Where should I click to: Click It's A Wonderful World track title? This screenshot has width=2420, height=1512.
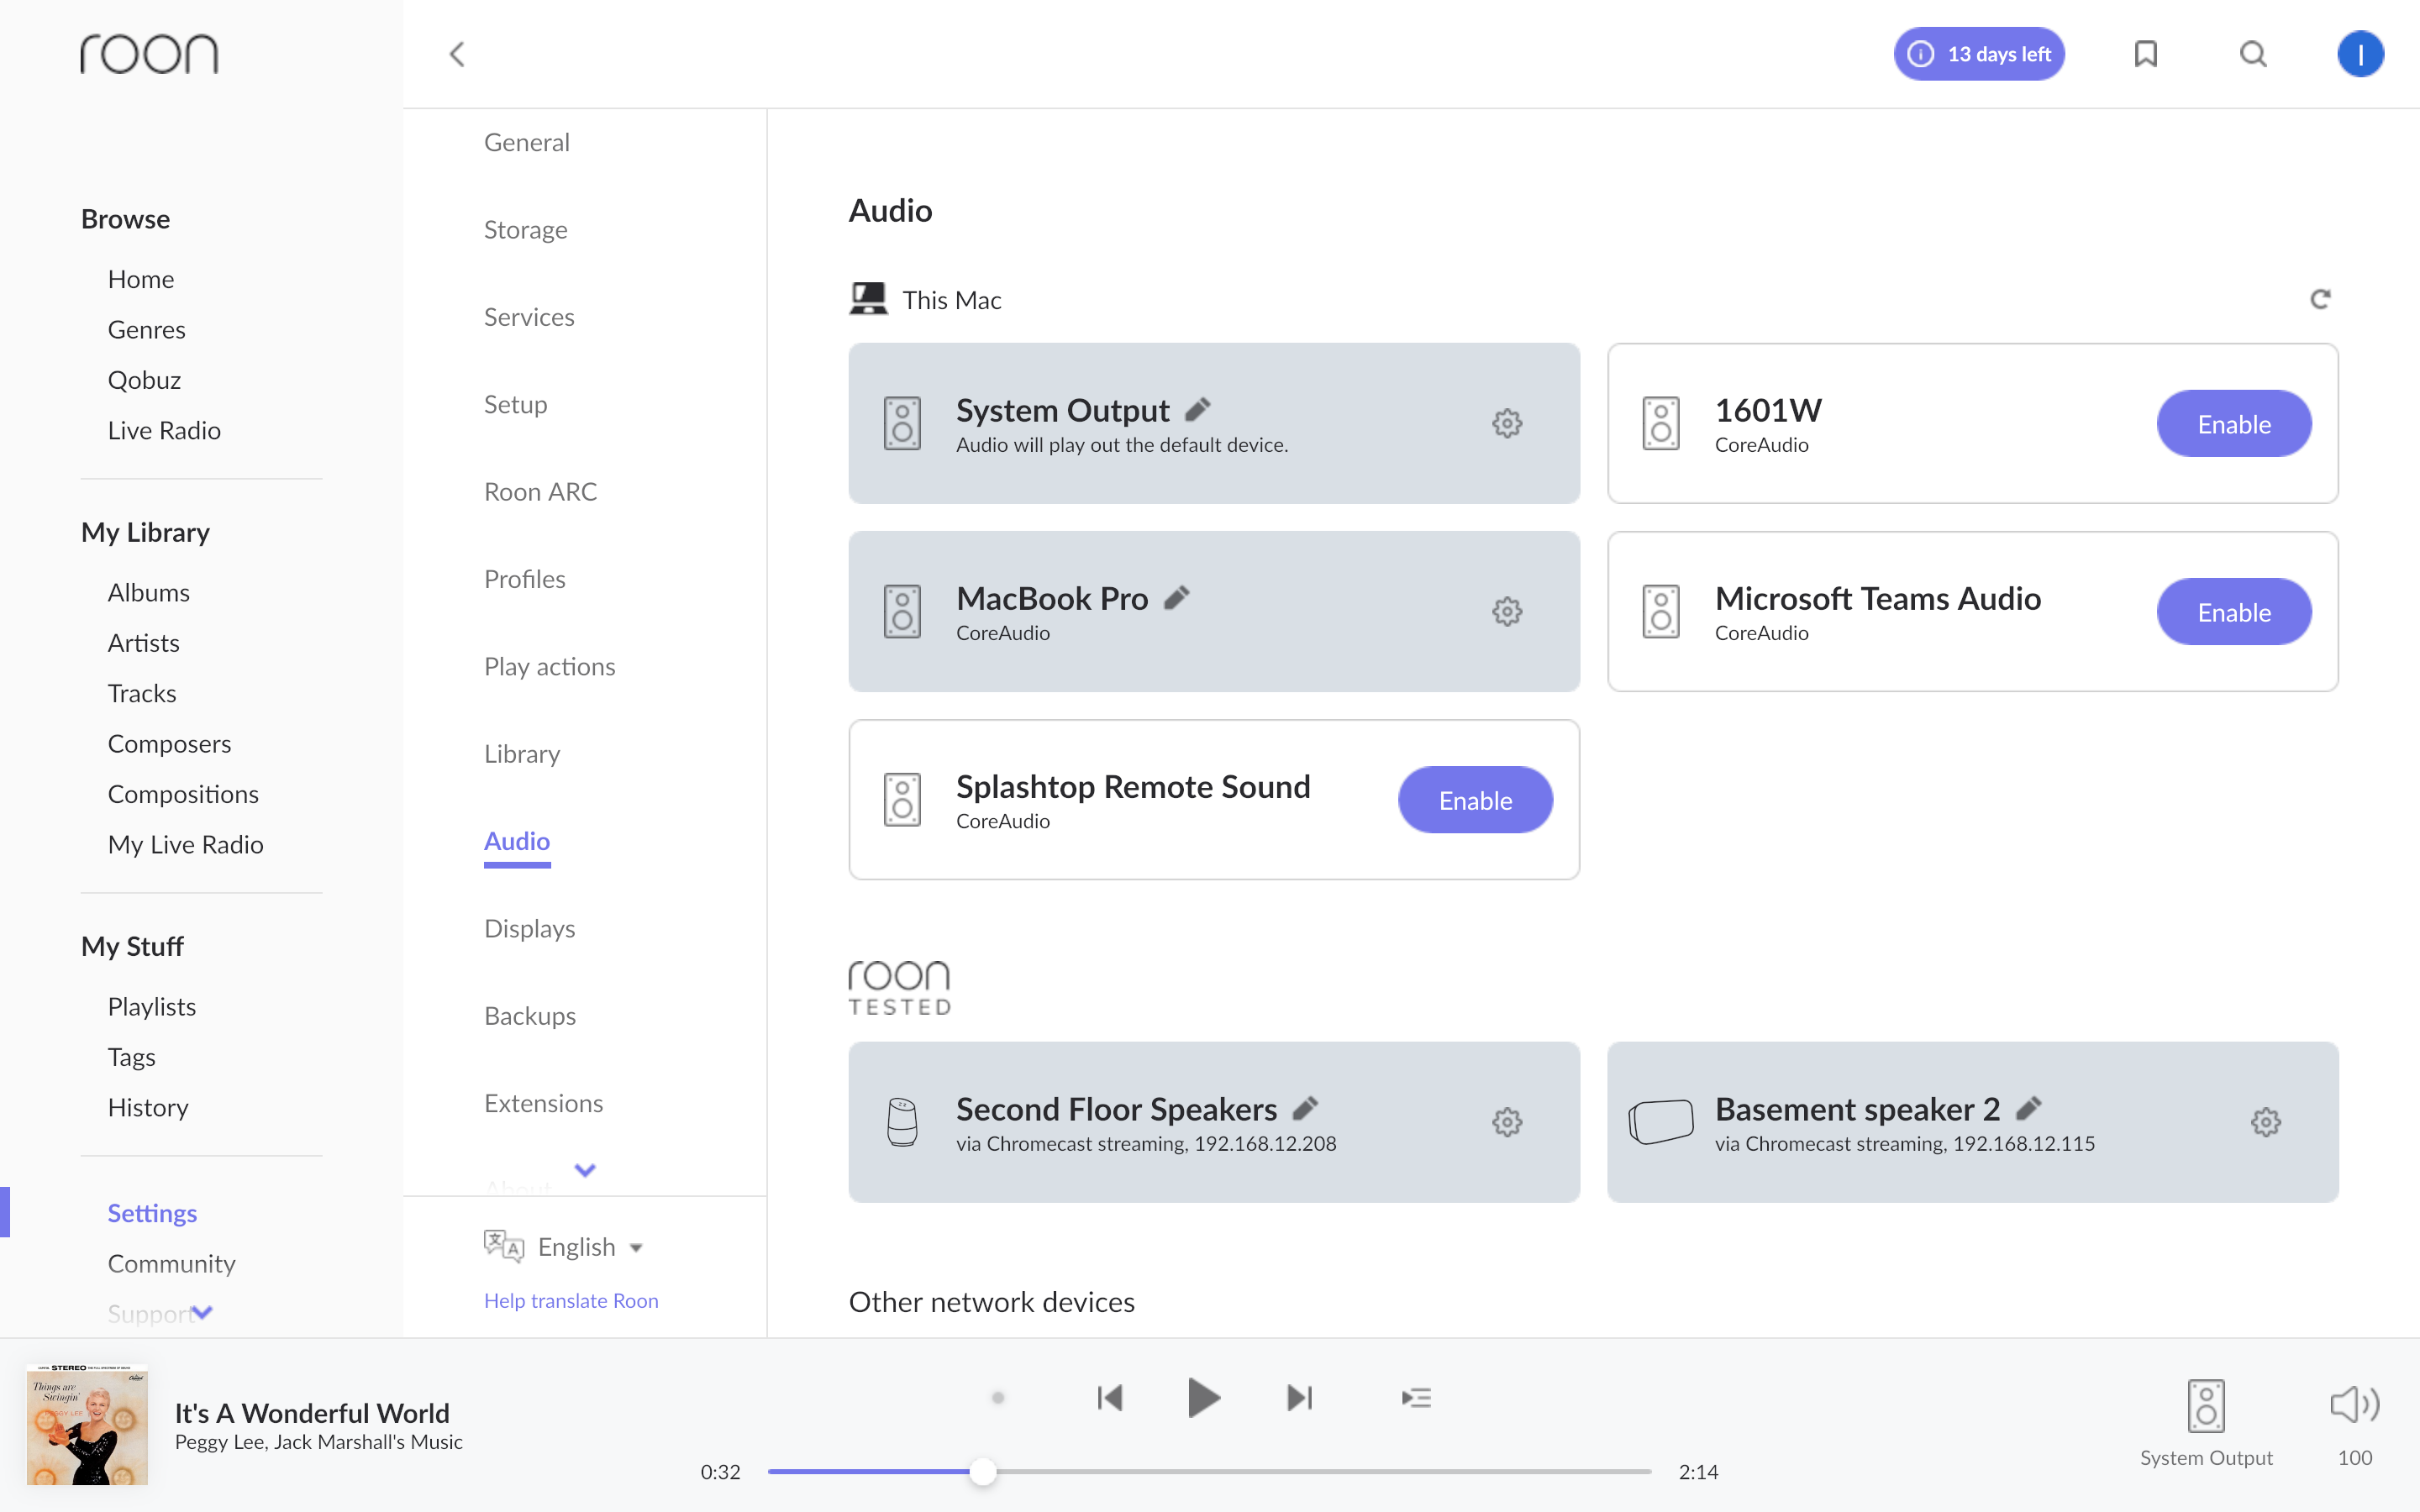click(x=312, y=1412)
